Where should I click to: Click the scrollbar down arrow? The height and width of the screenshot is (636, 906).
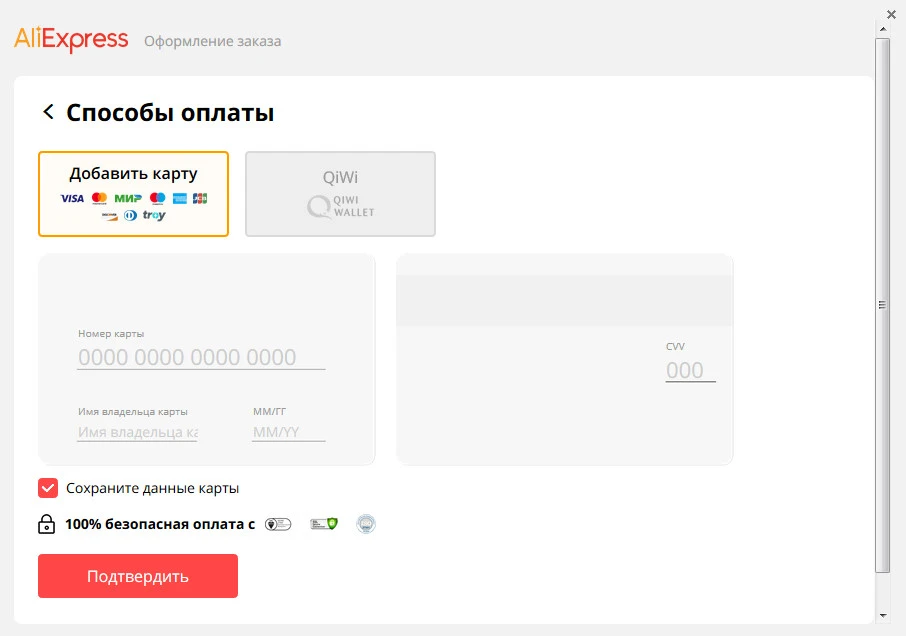coord(883,616)
